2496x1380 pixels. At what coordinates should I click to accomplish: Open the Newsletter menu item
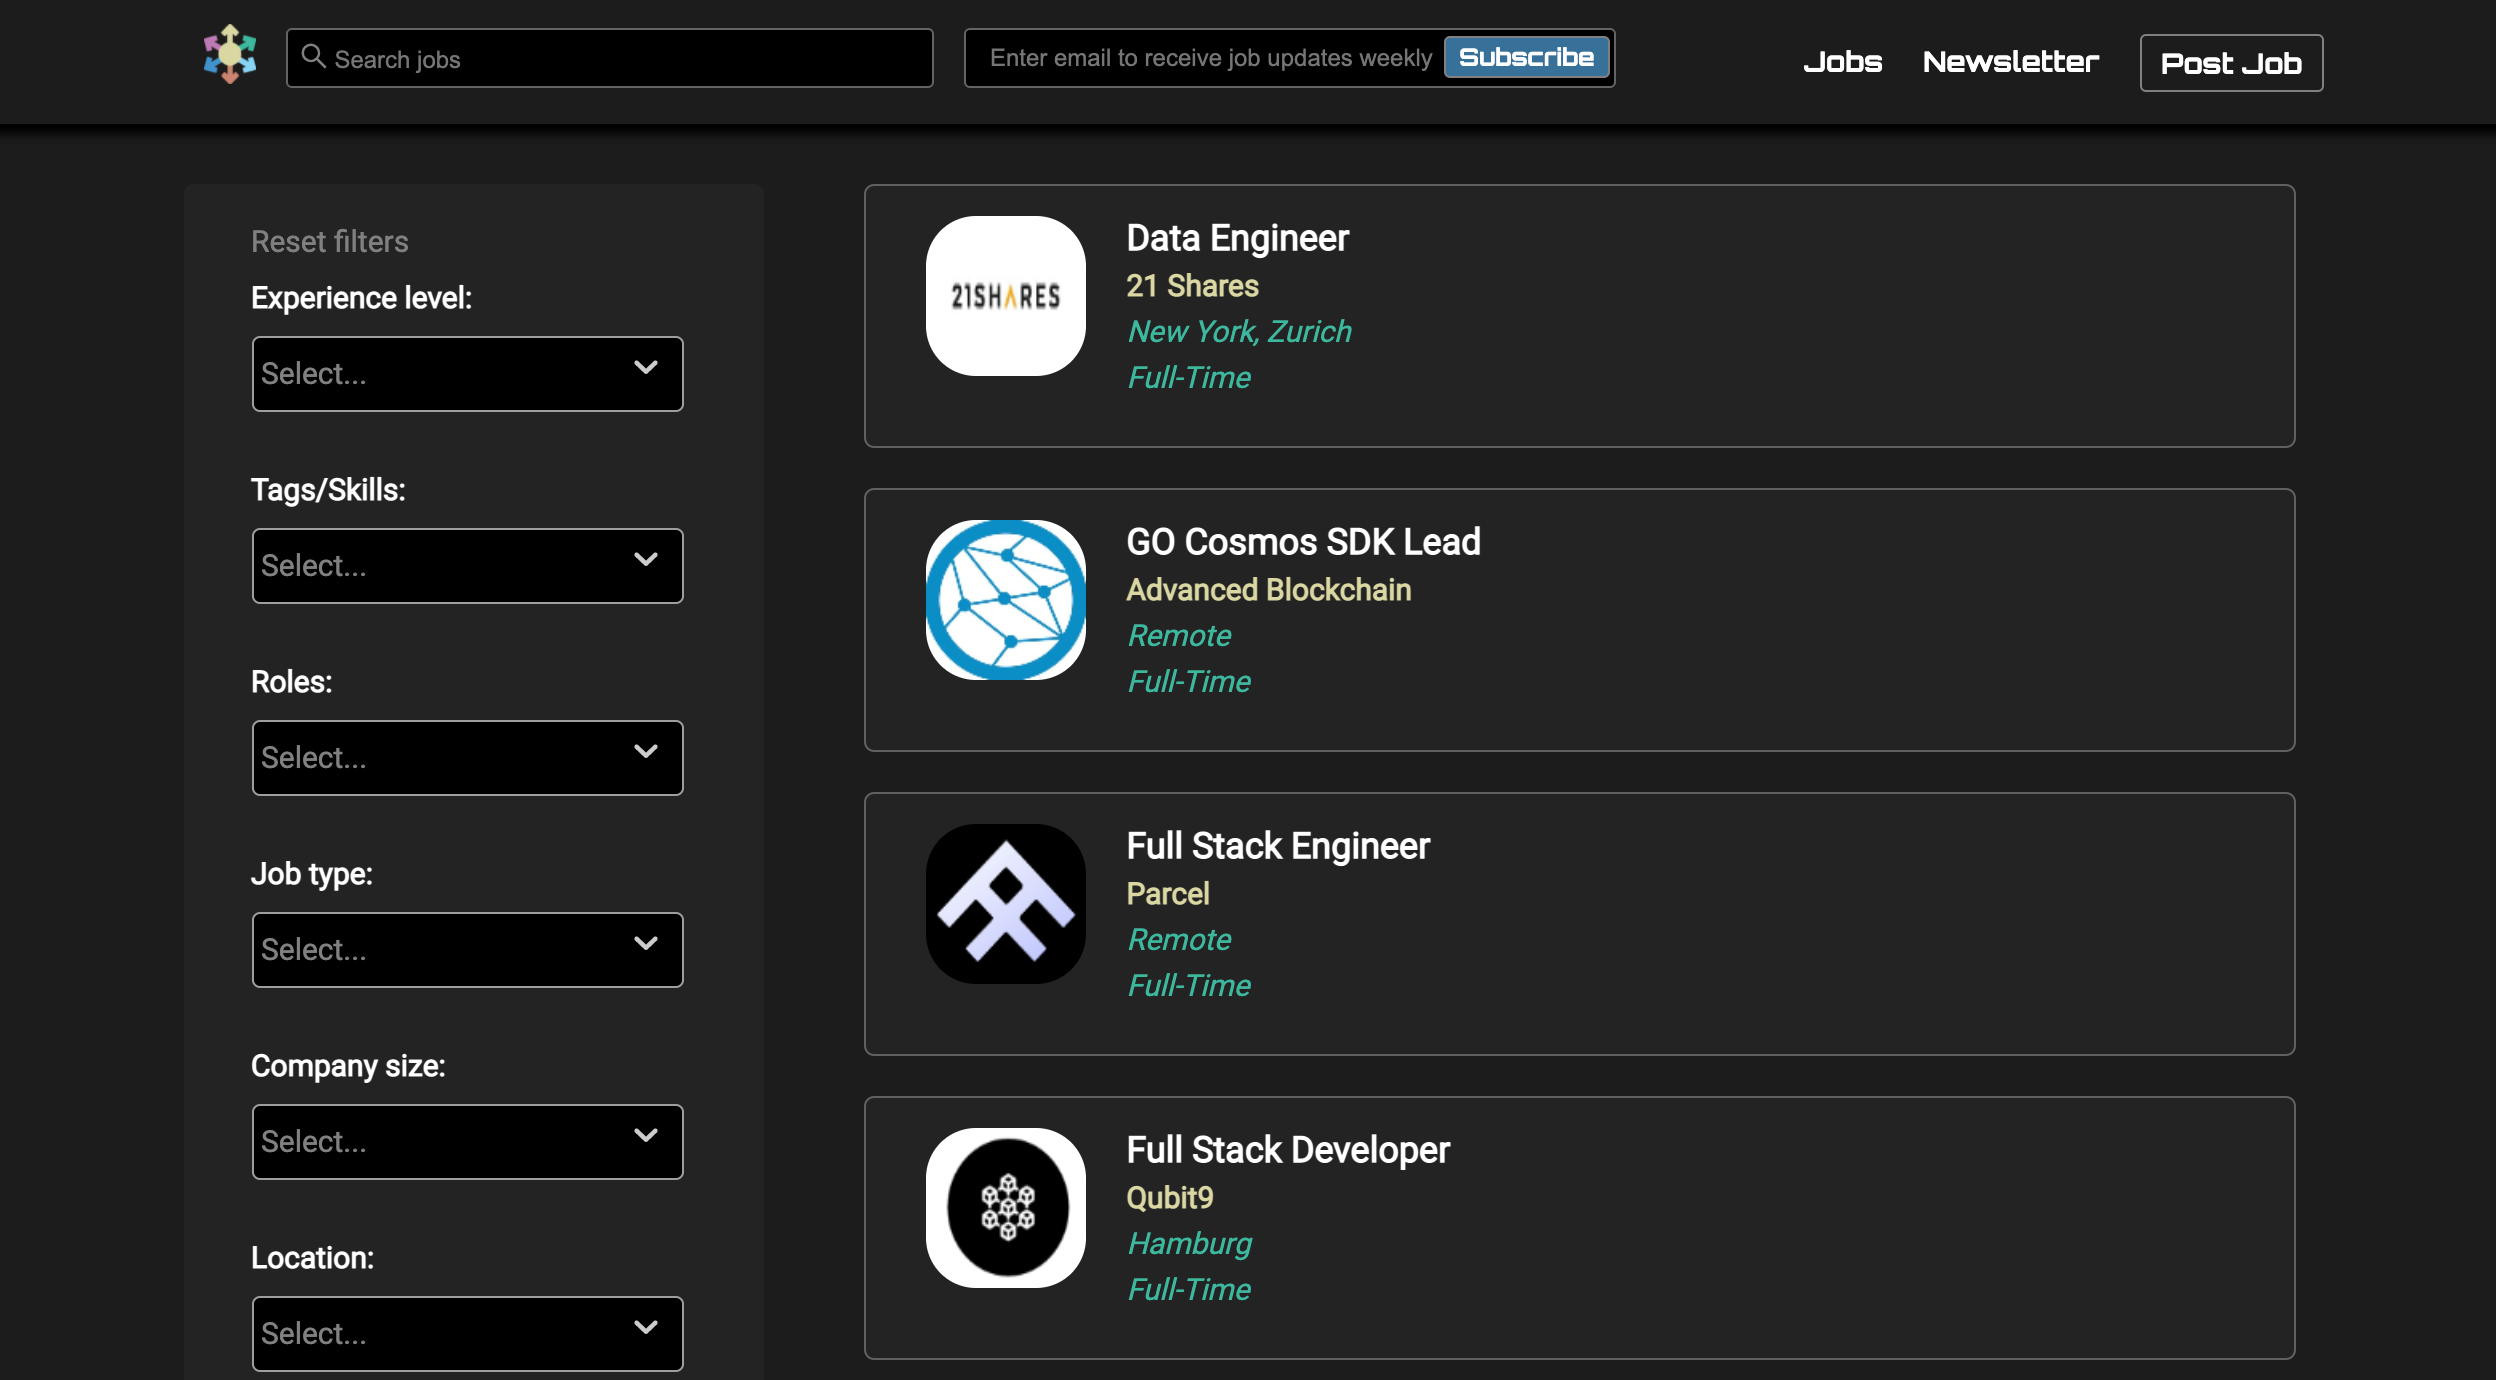(2010, 62)
